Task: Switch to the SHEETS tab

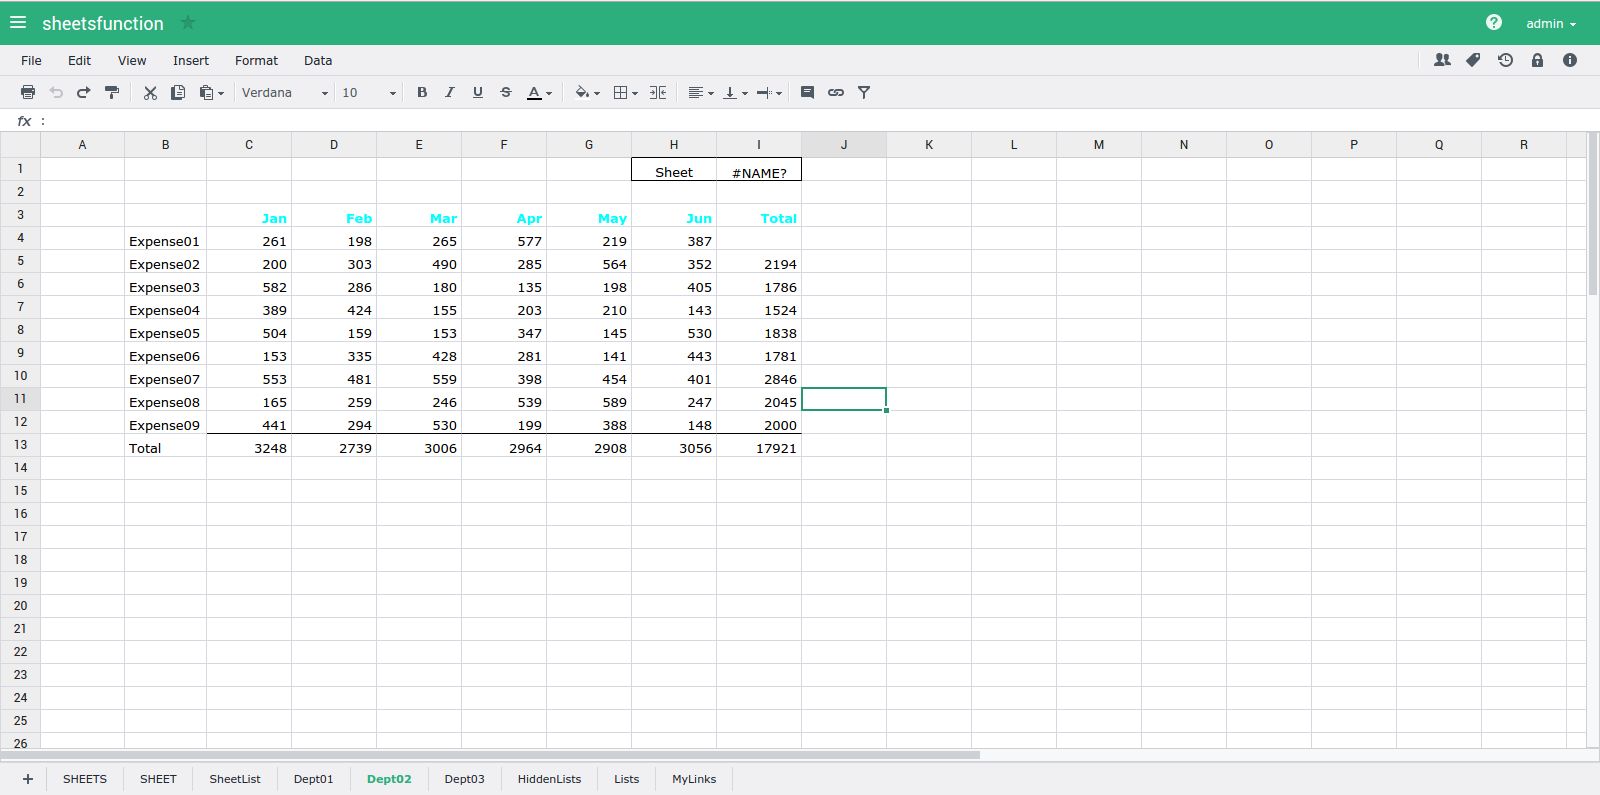Action: tap(85, 779)
